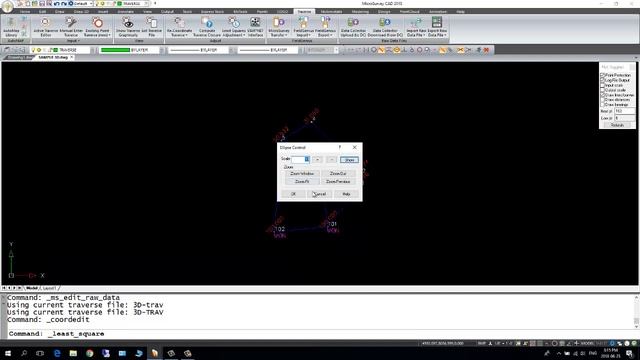Open the AutoMap Library

[x=11, y=27]
